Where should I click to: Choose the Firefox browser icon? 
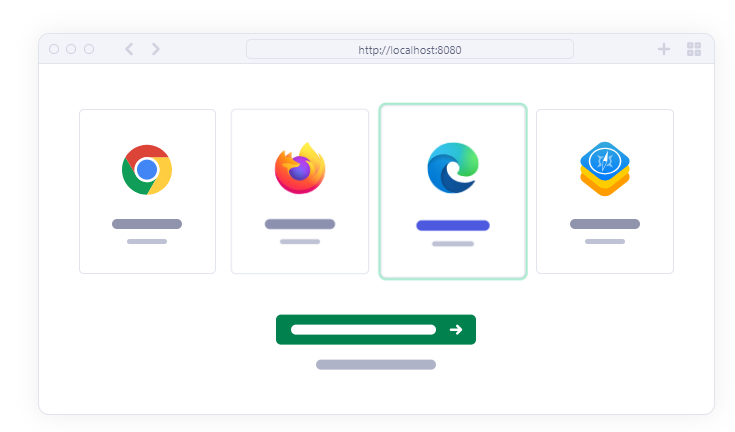[x=300, y=169]
